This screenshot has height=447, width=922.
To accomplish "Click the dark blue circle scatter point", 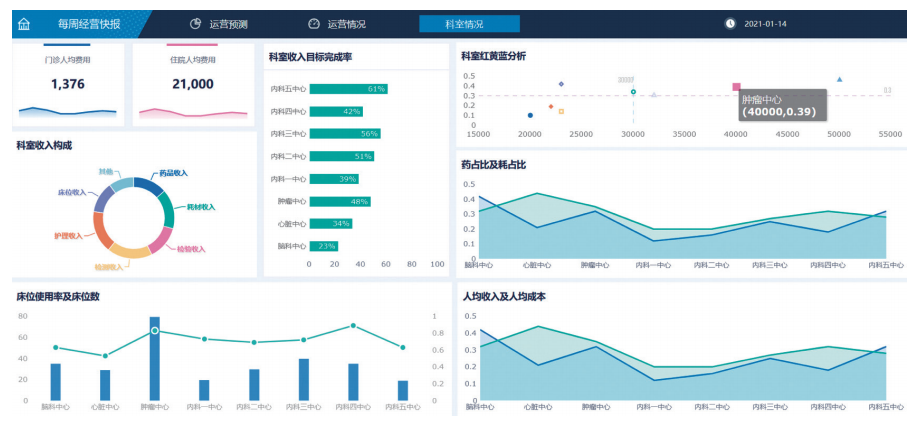I will pyautogui.click(x=530, y=115).
